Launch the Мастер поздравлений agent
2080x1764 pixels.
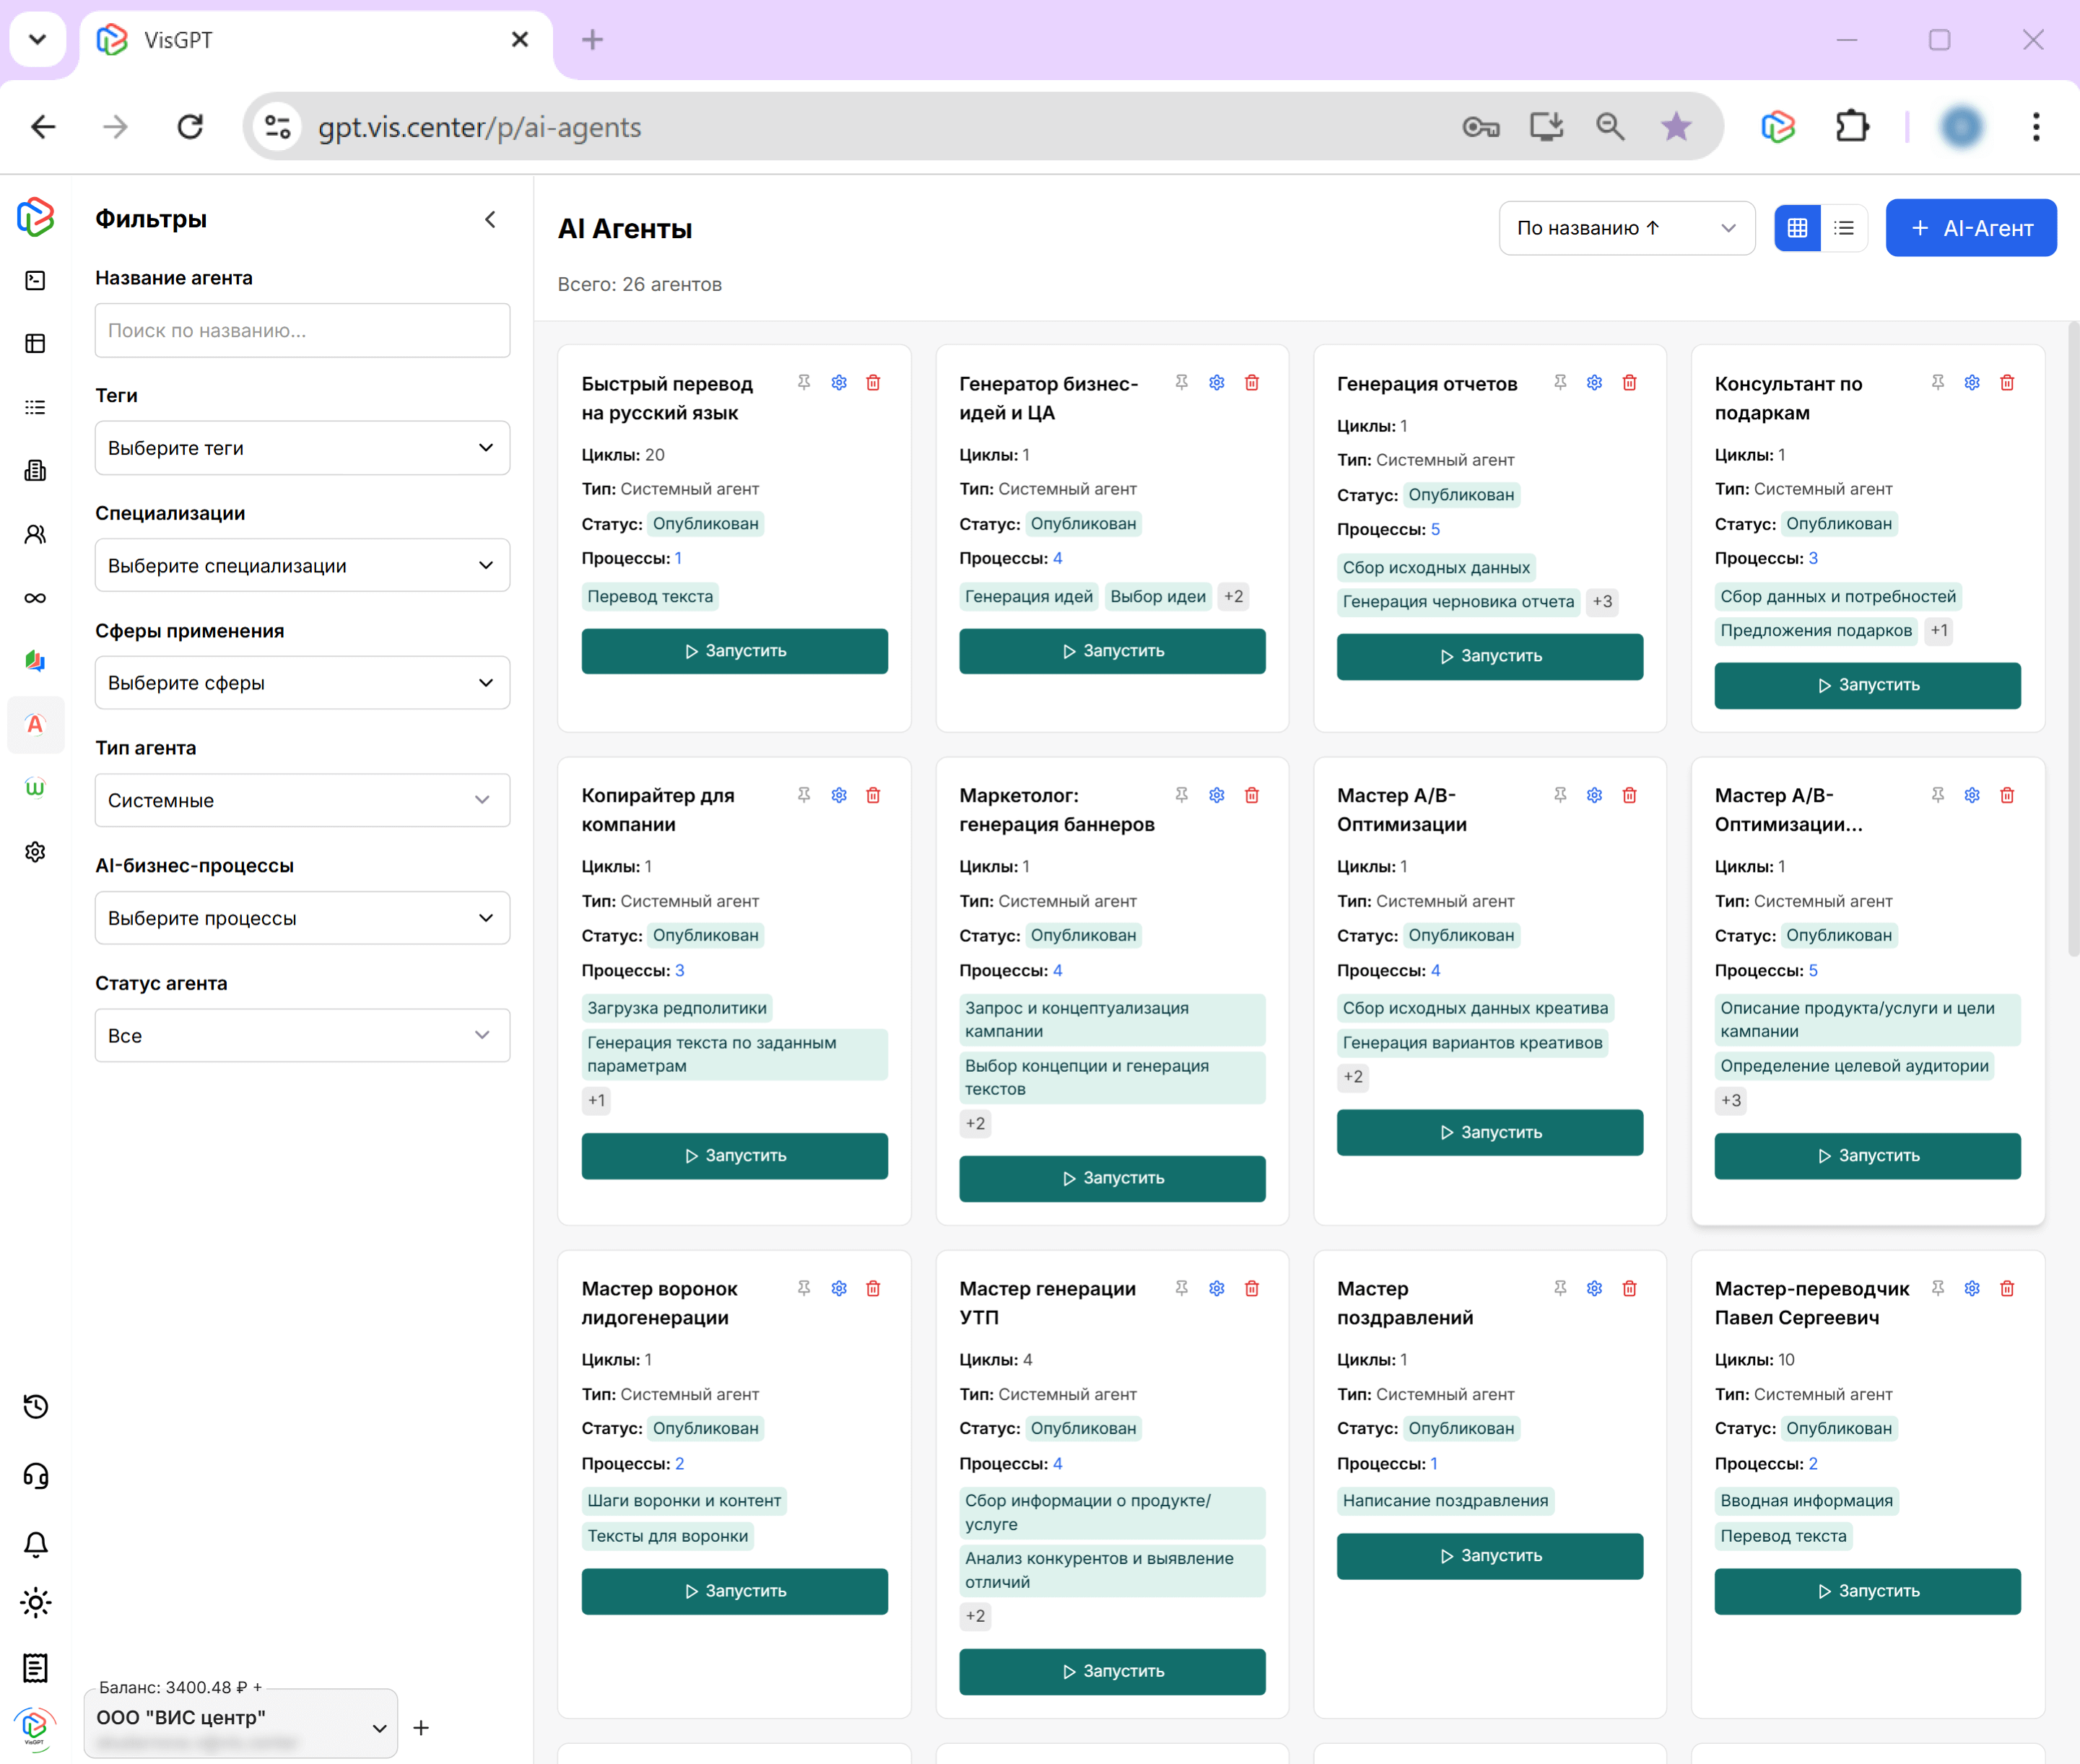click(x=1489, y=1556)
